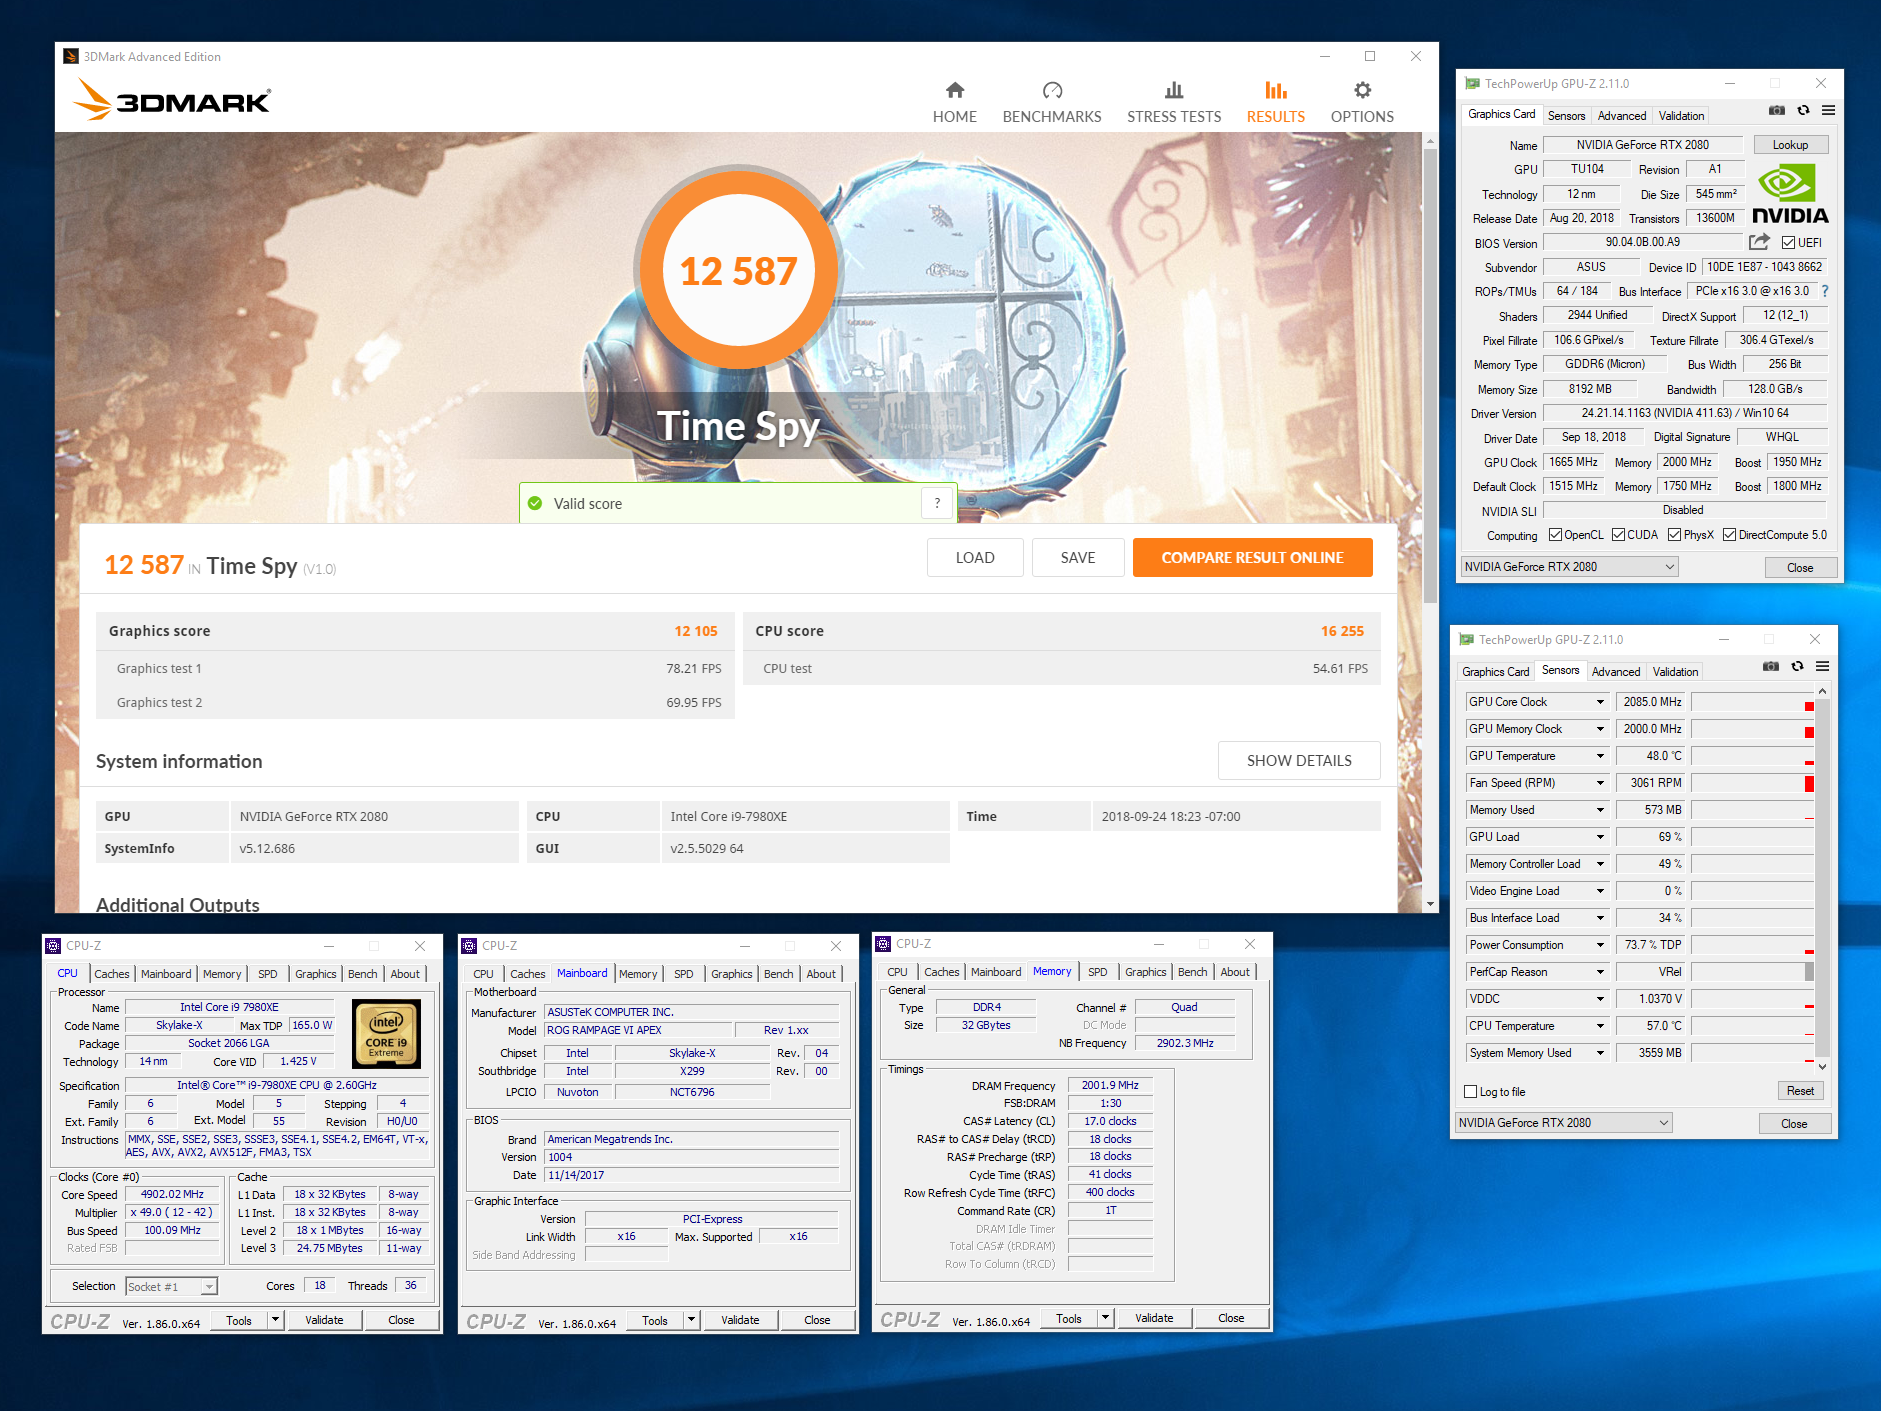Enable Log to file in GPU-Z Sensors
Screen dimensions: 1881x1411
[x=1470, y=1092]
